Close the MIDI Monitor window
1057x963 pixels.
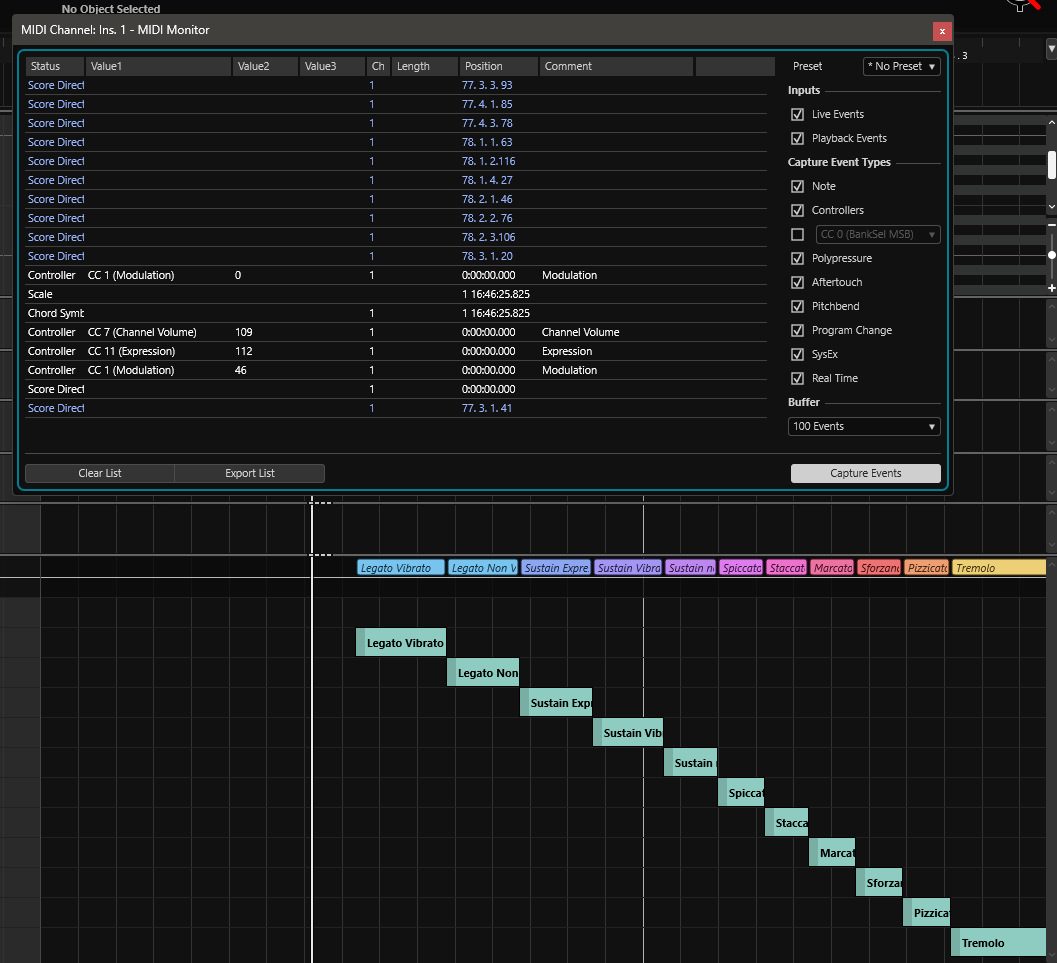click(941, 31)
